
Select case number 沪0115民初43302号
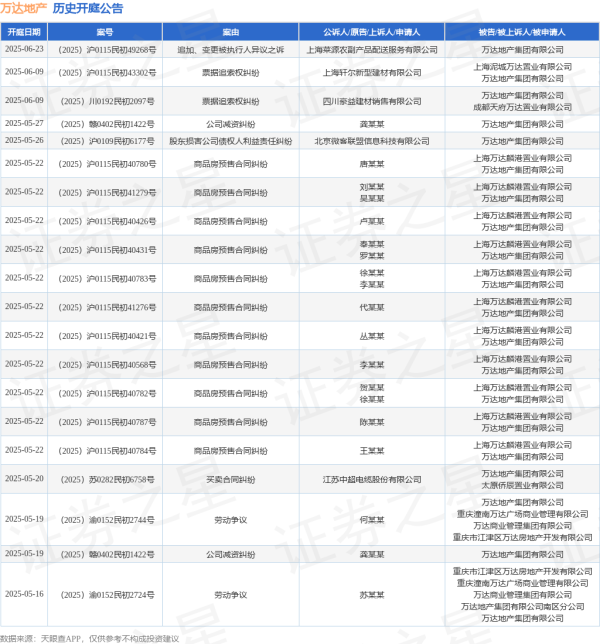coord(107,73)
